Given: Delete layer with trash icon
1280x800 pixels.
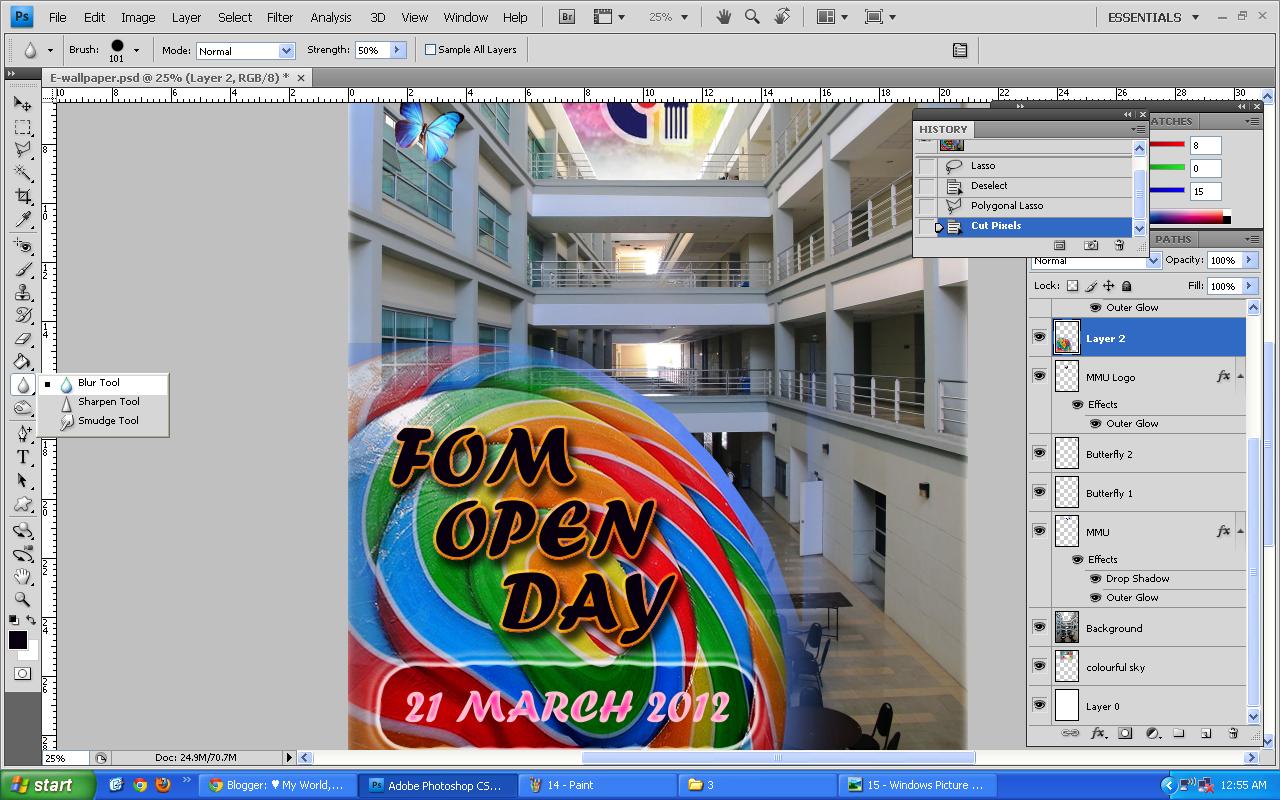Looking at the screenshot, I should (x=1233, y=733).
